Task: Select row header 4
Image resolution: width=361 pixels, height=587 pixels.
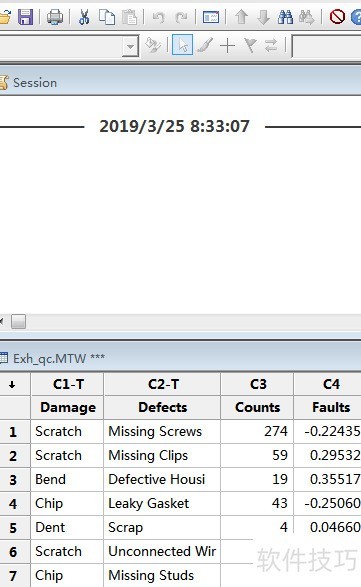Action: click(x=15, y=504)
